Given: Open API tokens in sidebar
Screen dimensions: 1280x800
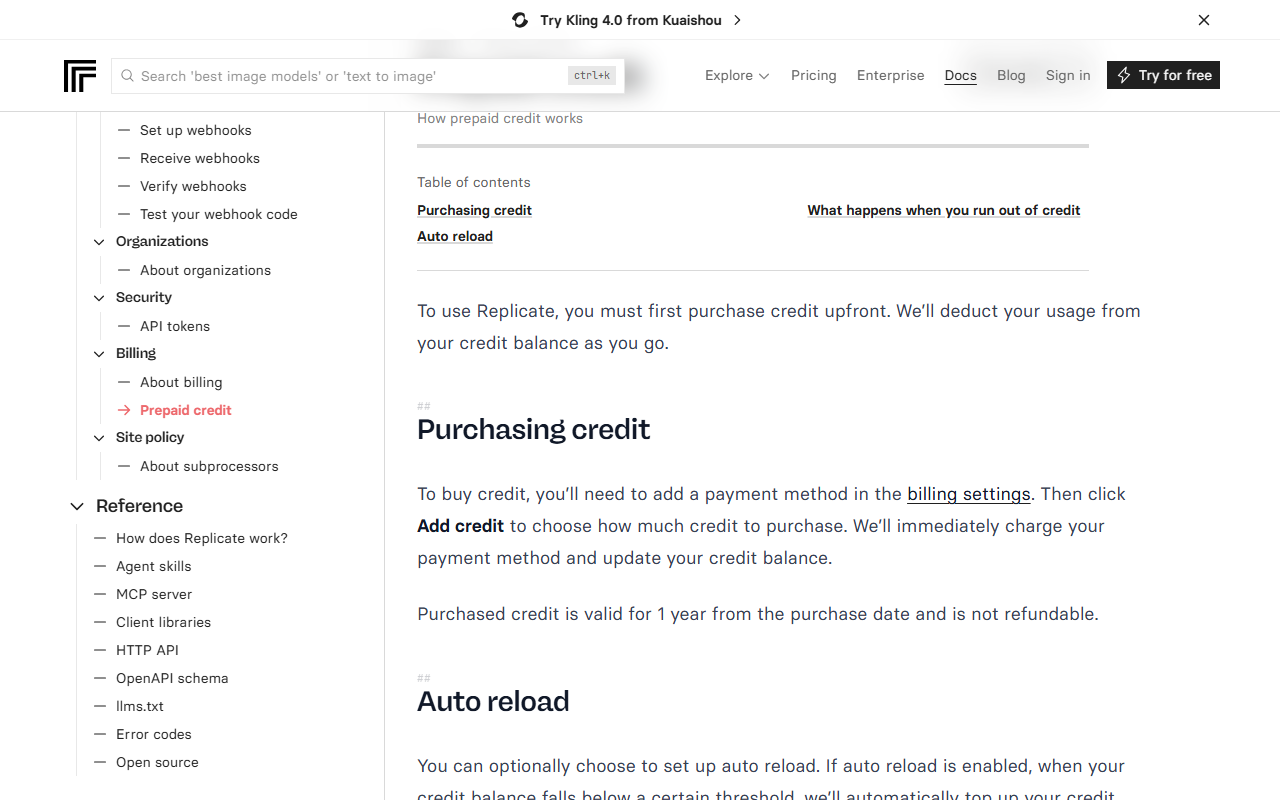Looking at the screenshot, I should coord(175,326).
